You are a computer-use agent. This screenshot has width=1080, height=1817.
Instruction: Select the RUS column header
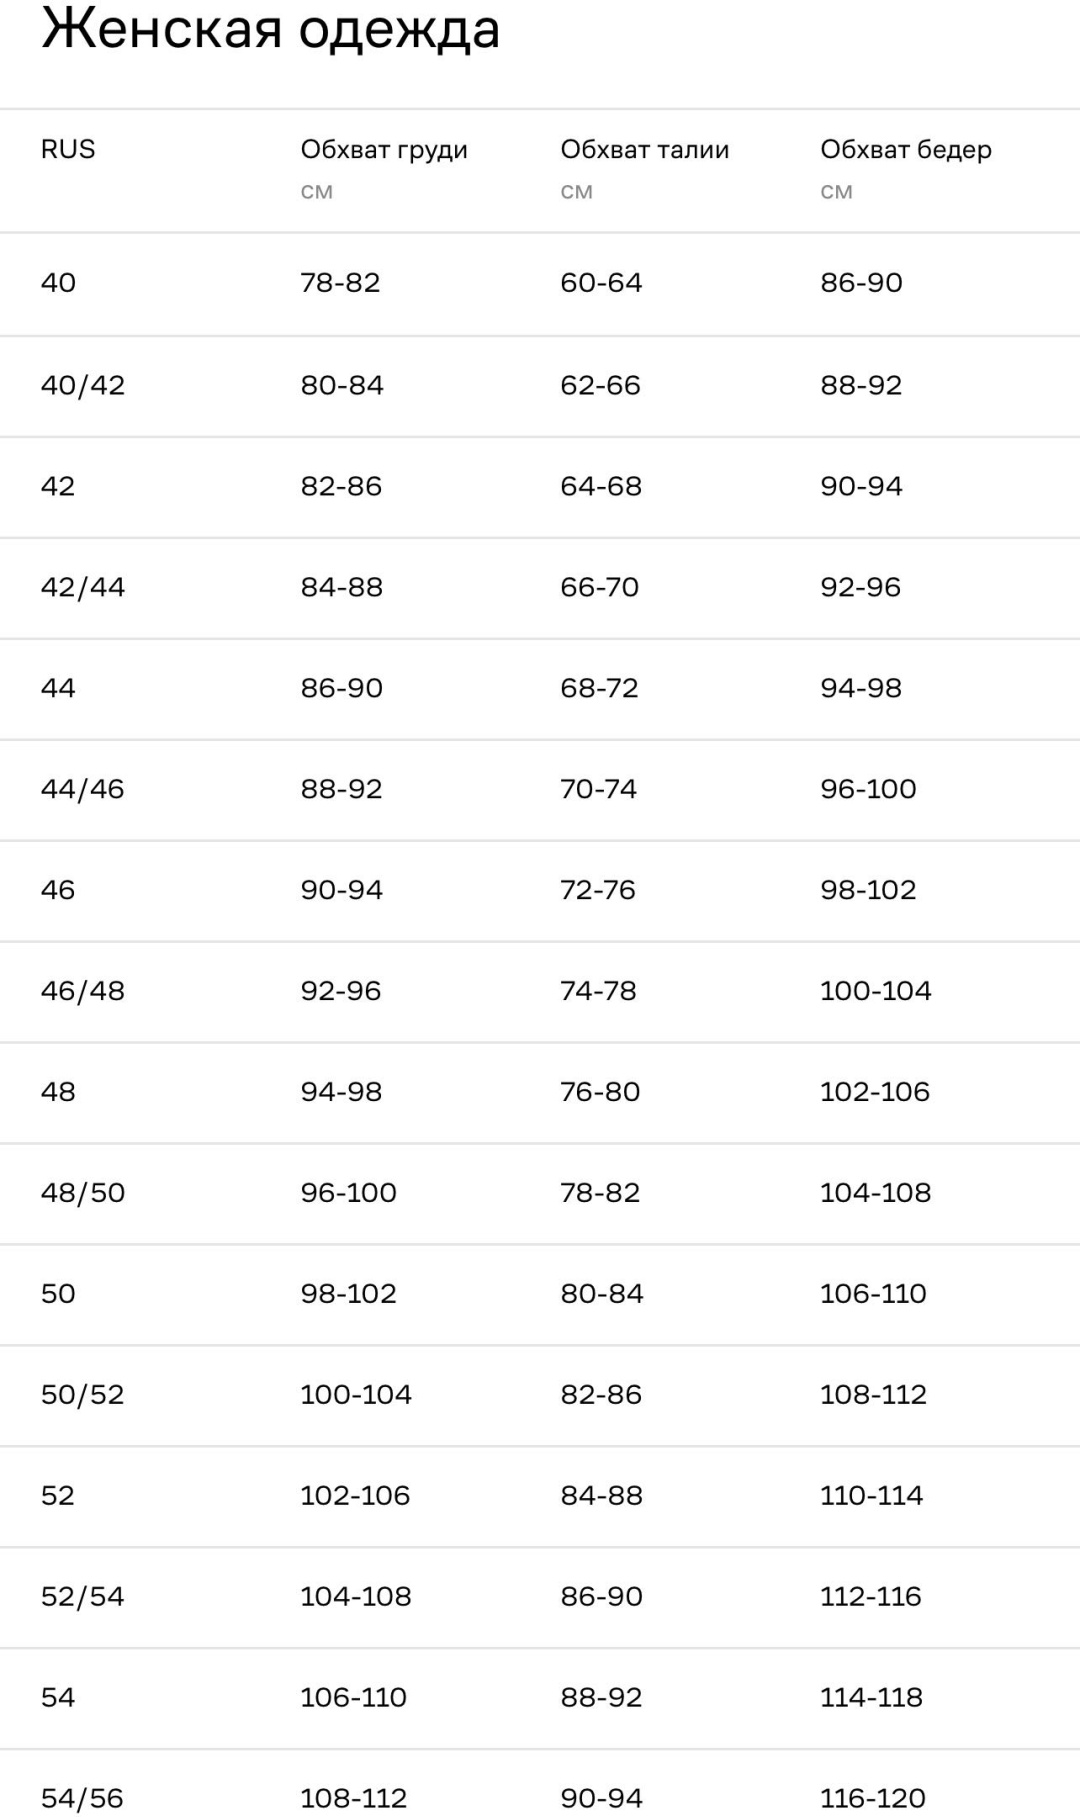68,149
